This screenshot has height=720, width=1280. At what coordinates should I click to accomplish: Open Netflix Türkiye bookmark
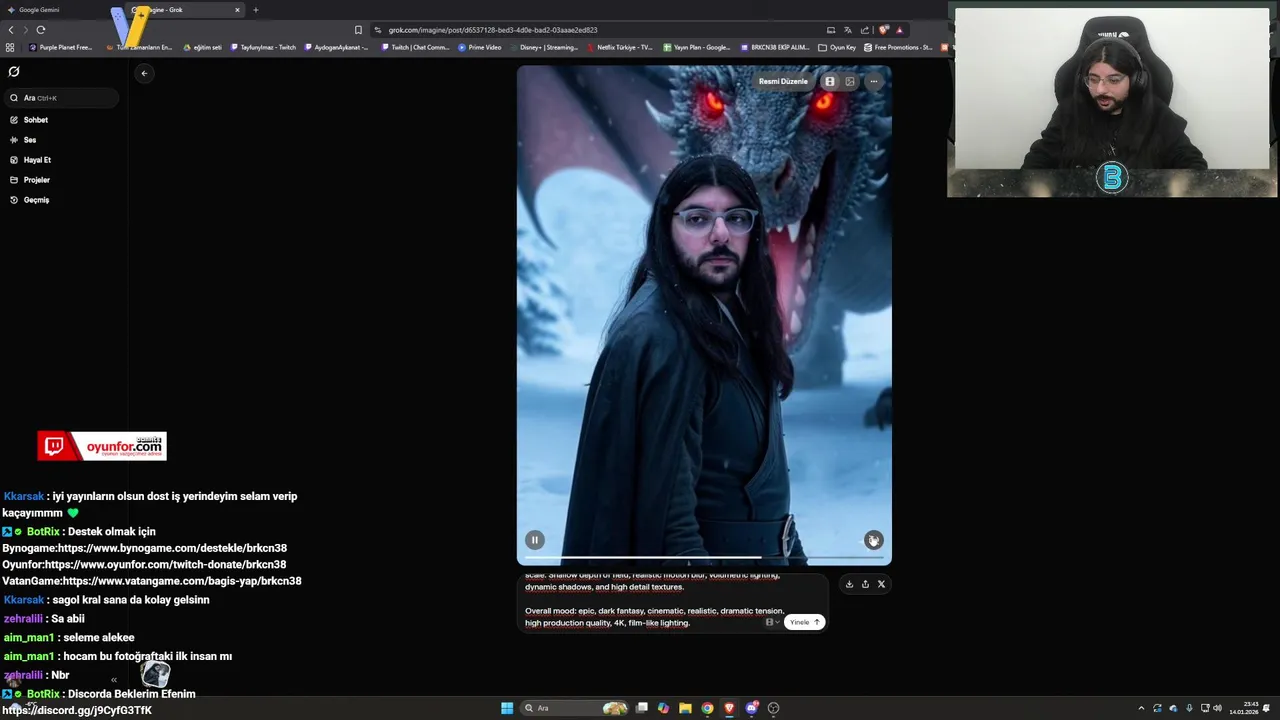tap(620, 47)
